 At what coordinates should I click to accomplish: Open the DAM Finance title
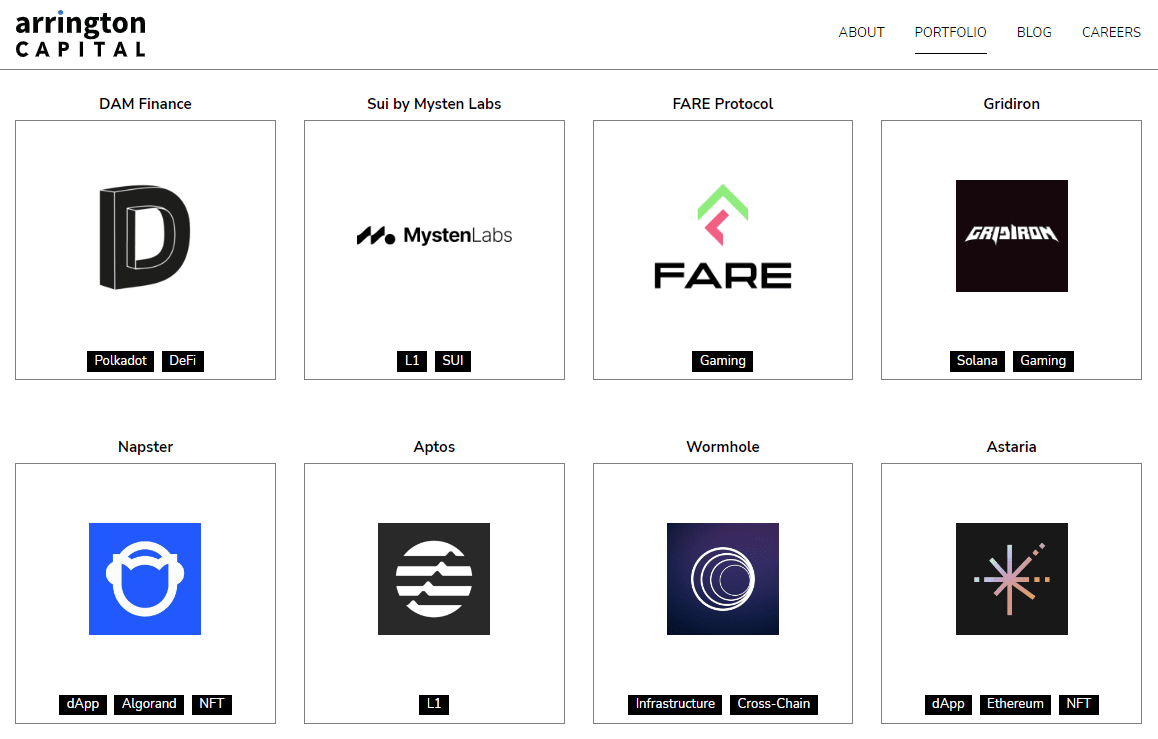(x=145, y=104)
